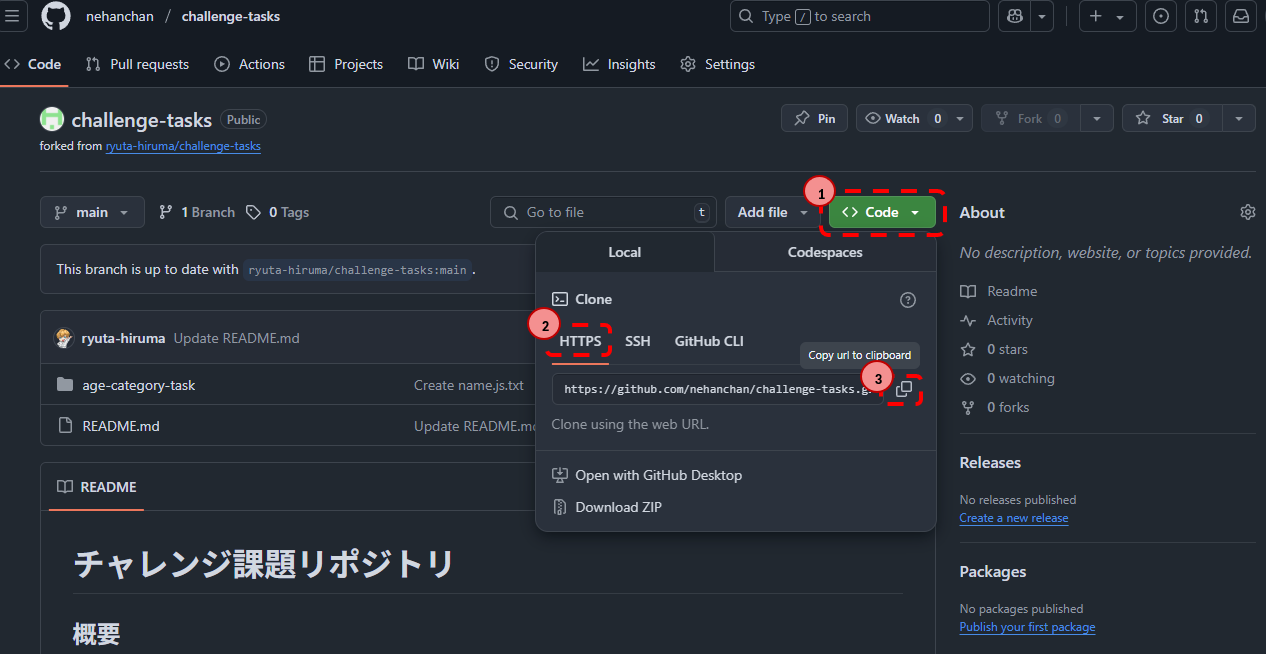The image size is (1266, 654).
Task: Open the create new plus menu
Action: [x=1107, y=16]
